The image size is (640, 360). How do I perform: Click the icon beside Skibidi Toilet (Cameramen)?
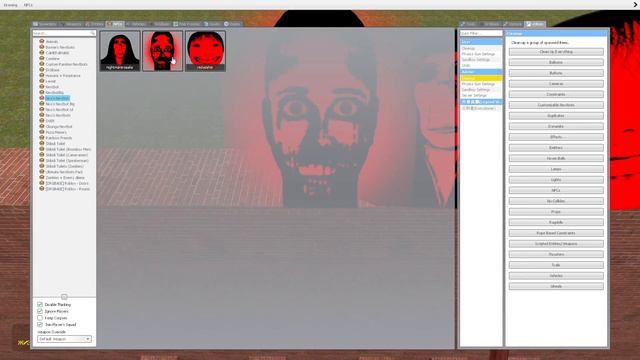pos(42,155)
